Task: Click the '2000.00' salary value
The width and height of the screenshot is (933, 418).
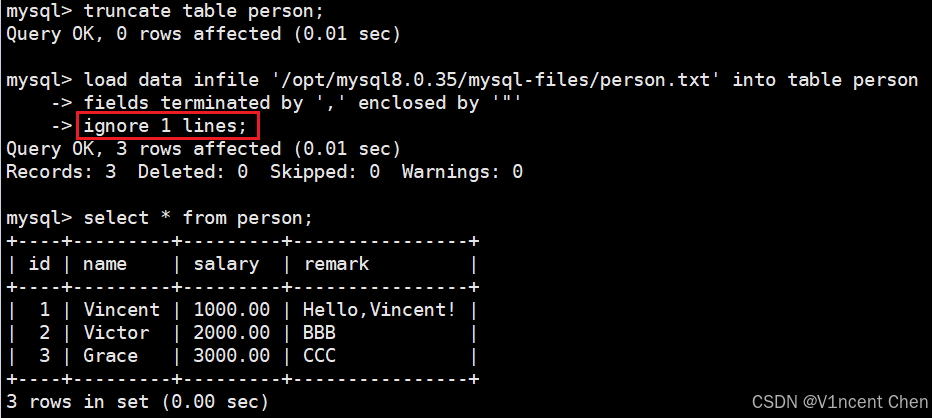Action: (x=231, y=333)
